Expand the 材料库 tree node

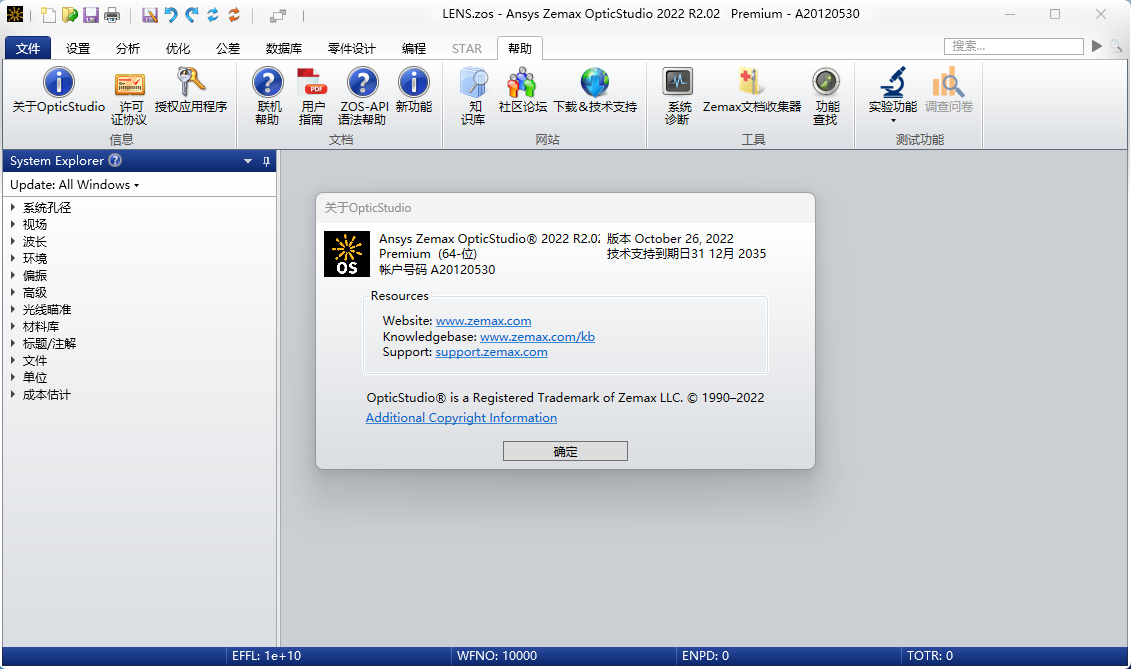13,326
